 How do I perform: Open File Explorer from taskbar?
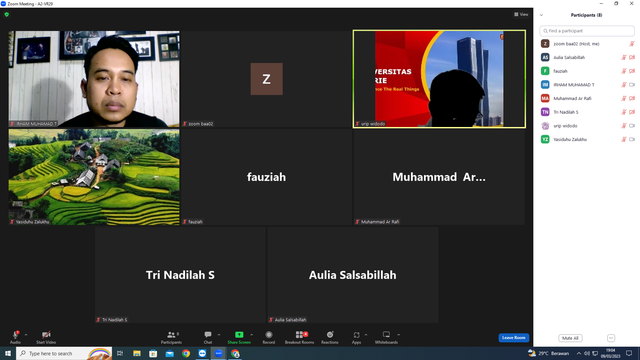(137, 353)
